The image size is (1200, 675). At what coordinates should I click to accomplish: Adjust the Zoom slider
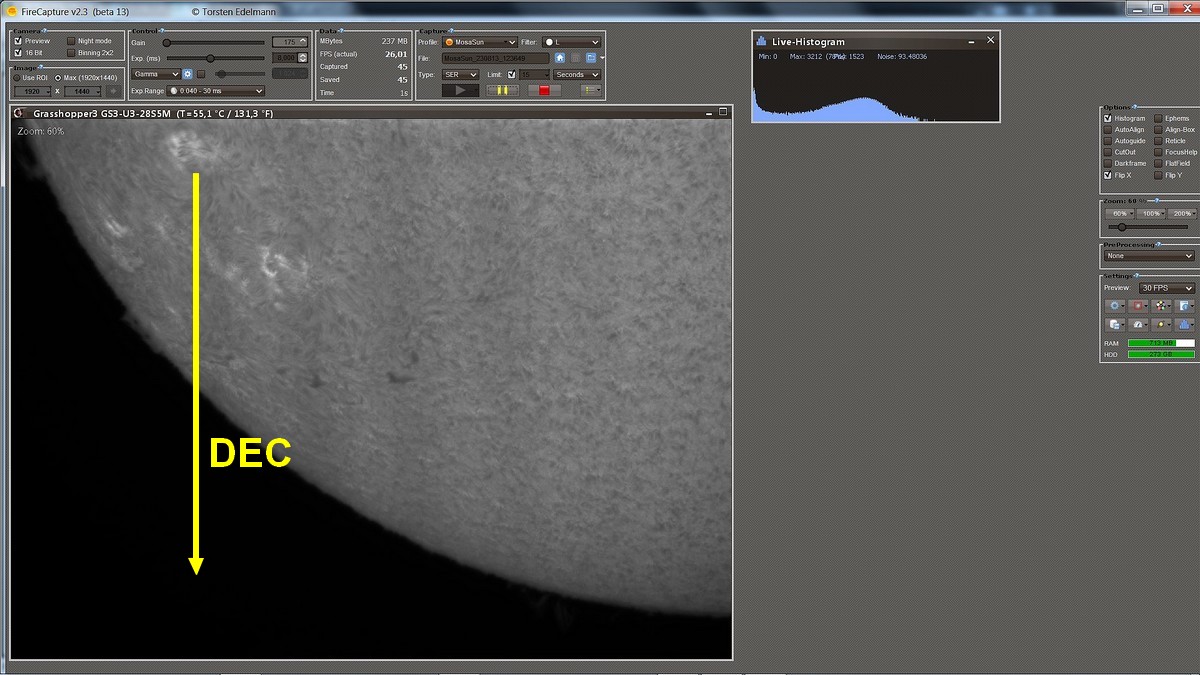click(x=1148, y=227)
